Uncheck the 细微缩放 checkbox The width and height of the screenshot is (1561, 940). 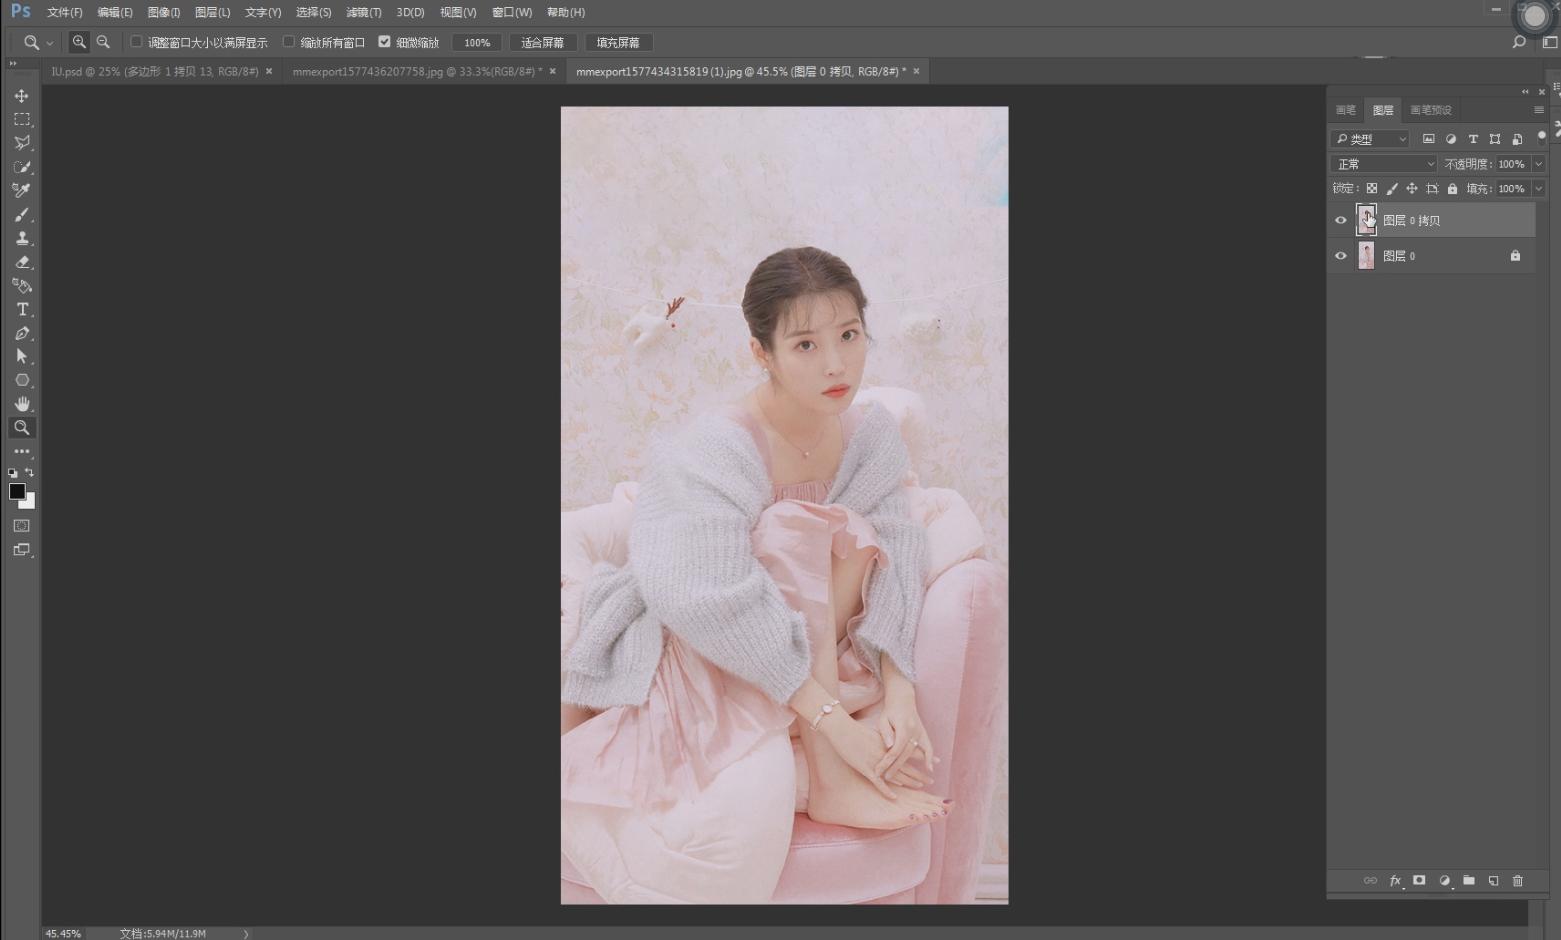coord(384,42)
